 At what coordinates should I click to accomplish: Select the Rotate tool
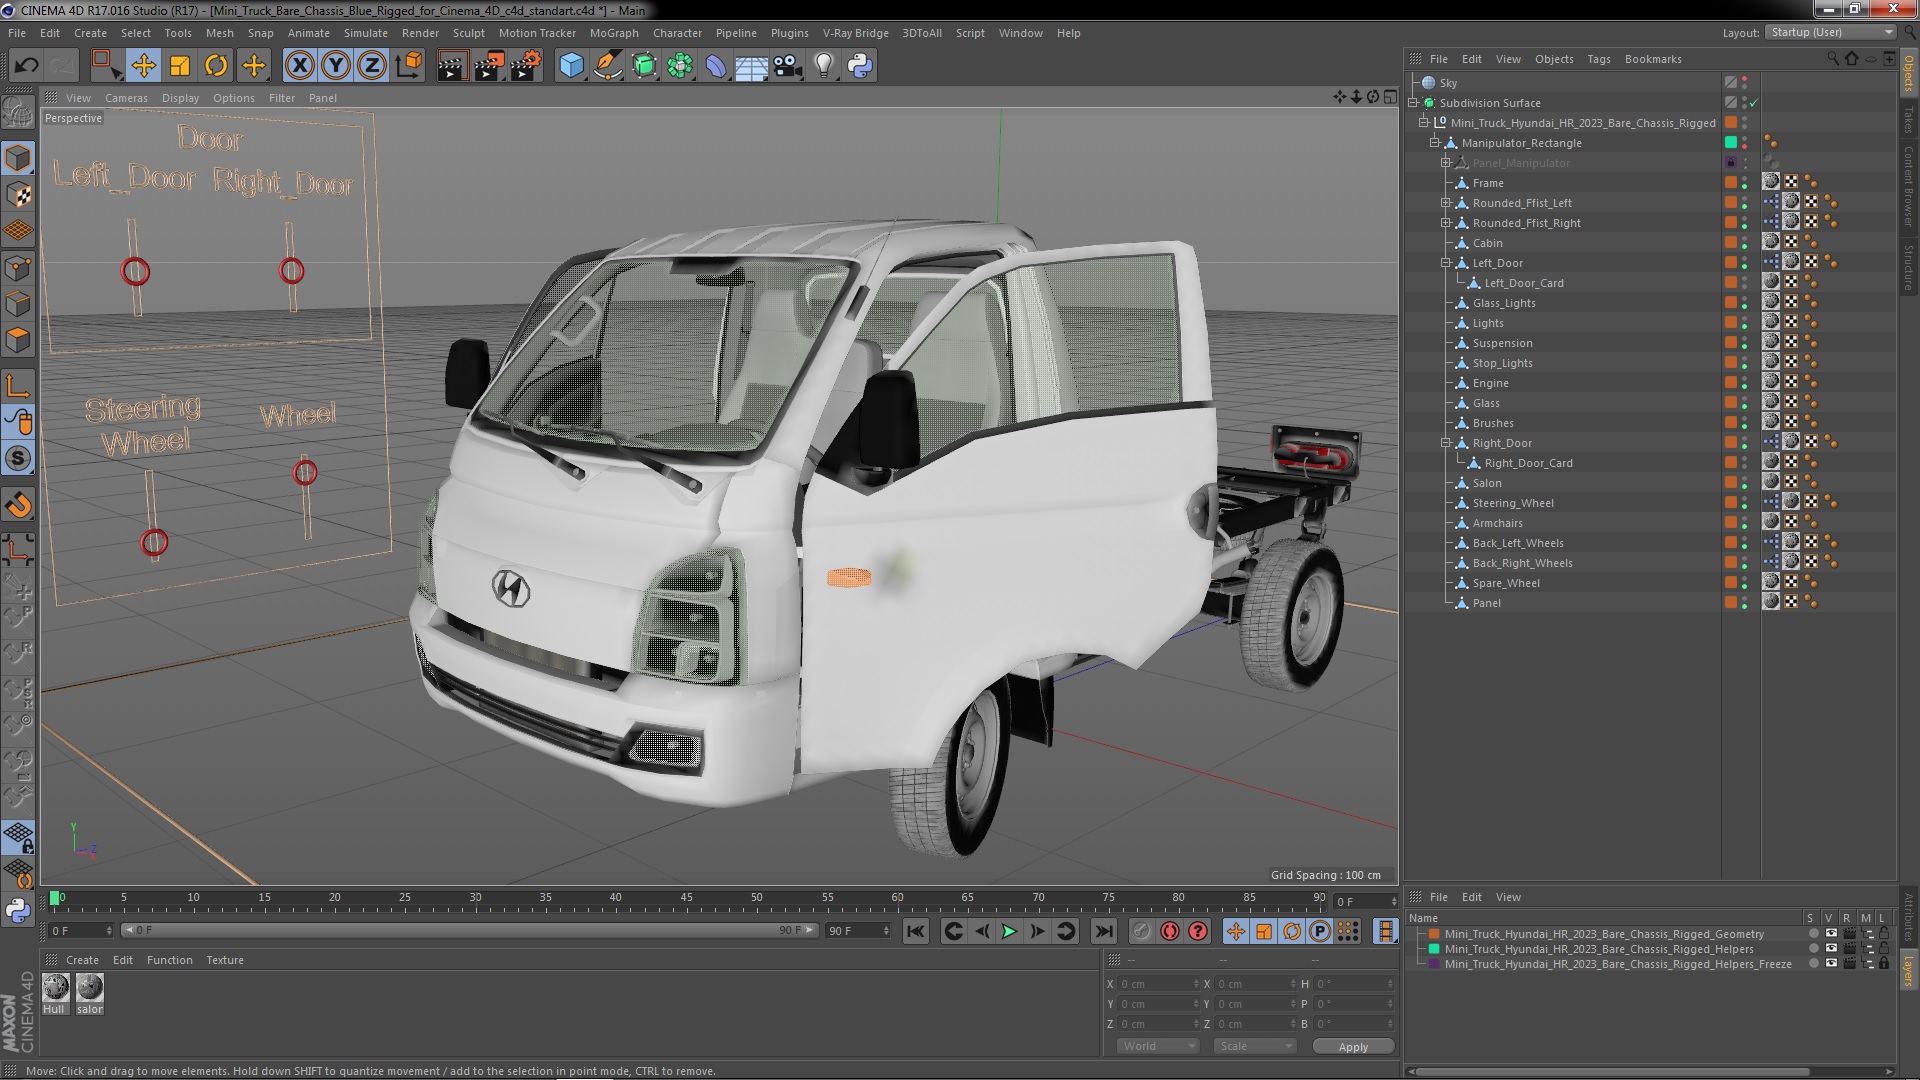tap(216, 66)
